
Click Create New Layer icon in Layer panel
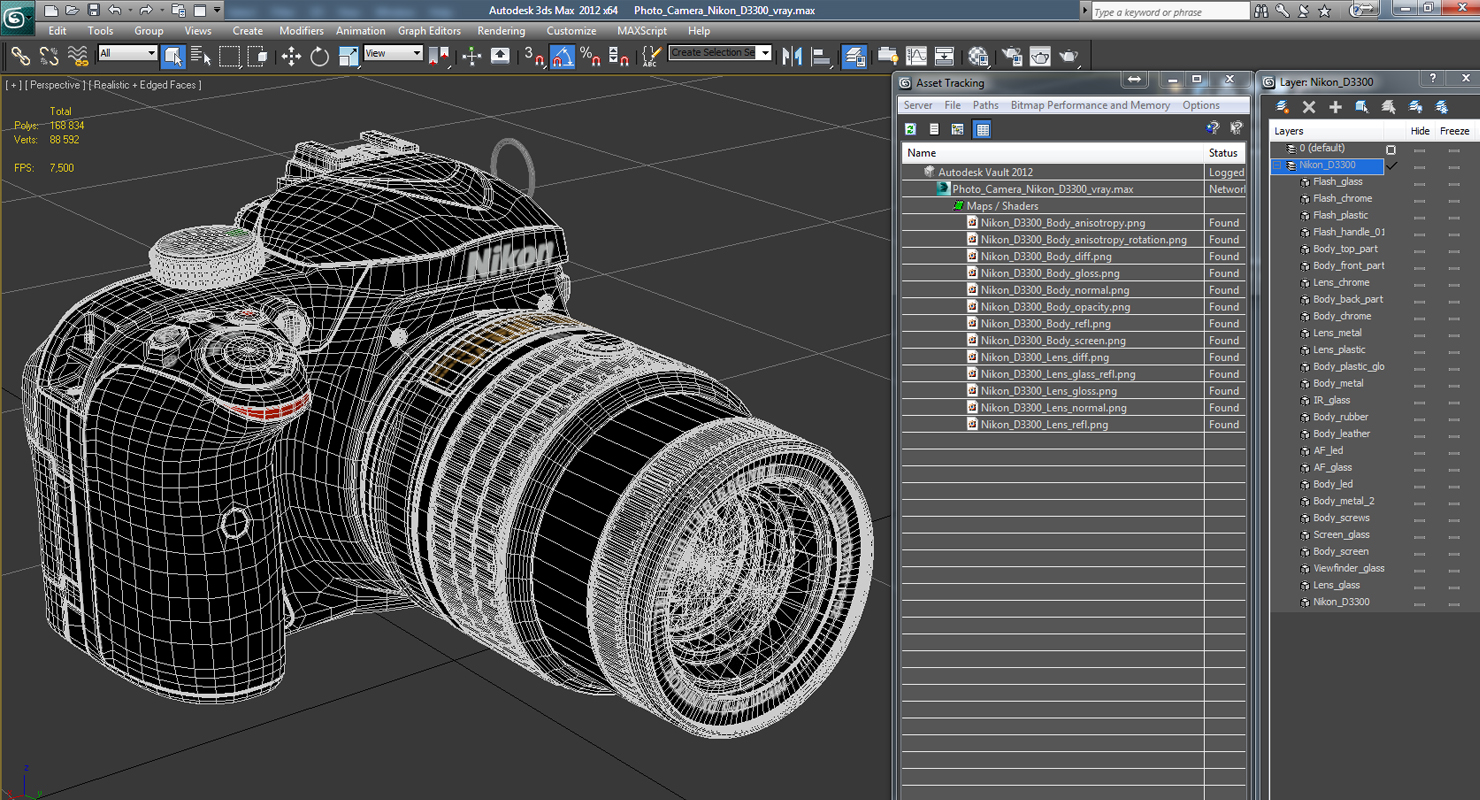[x=1283, y=107]
